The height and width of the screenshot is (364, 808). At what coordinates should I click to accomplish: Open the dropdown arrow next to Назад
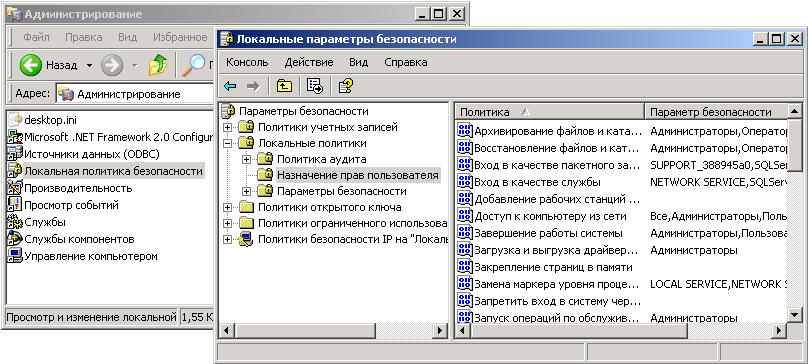(x=89, y=65)
